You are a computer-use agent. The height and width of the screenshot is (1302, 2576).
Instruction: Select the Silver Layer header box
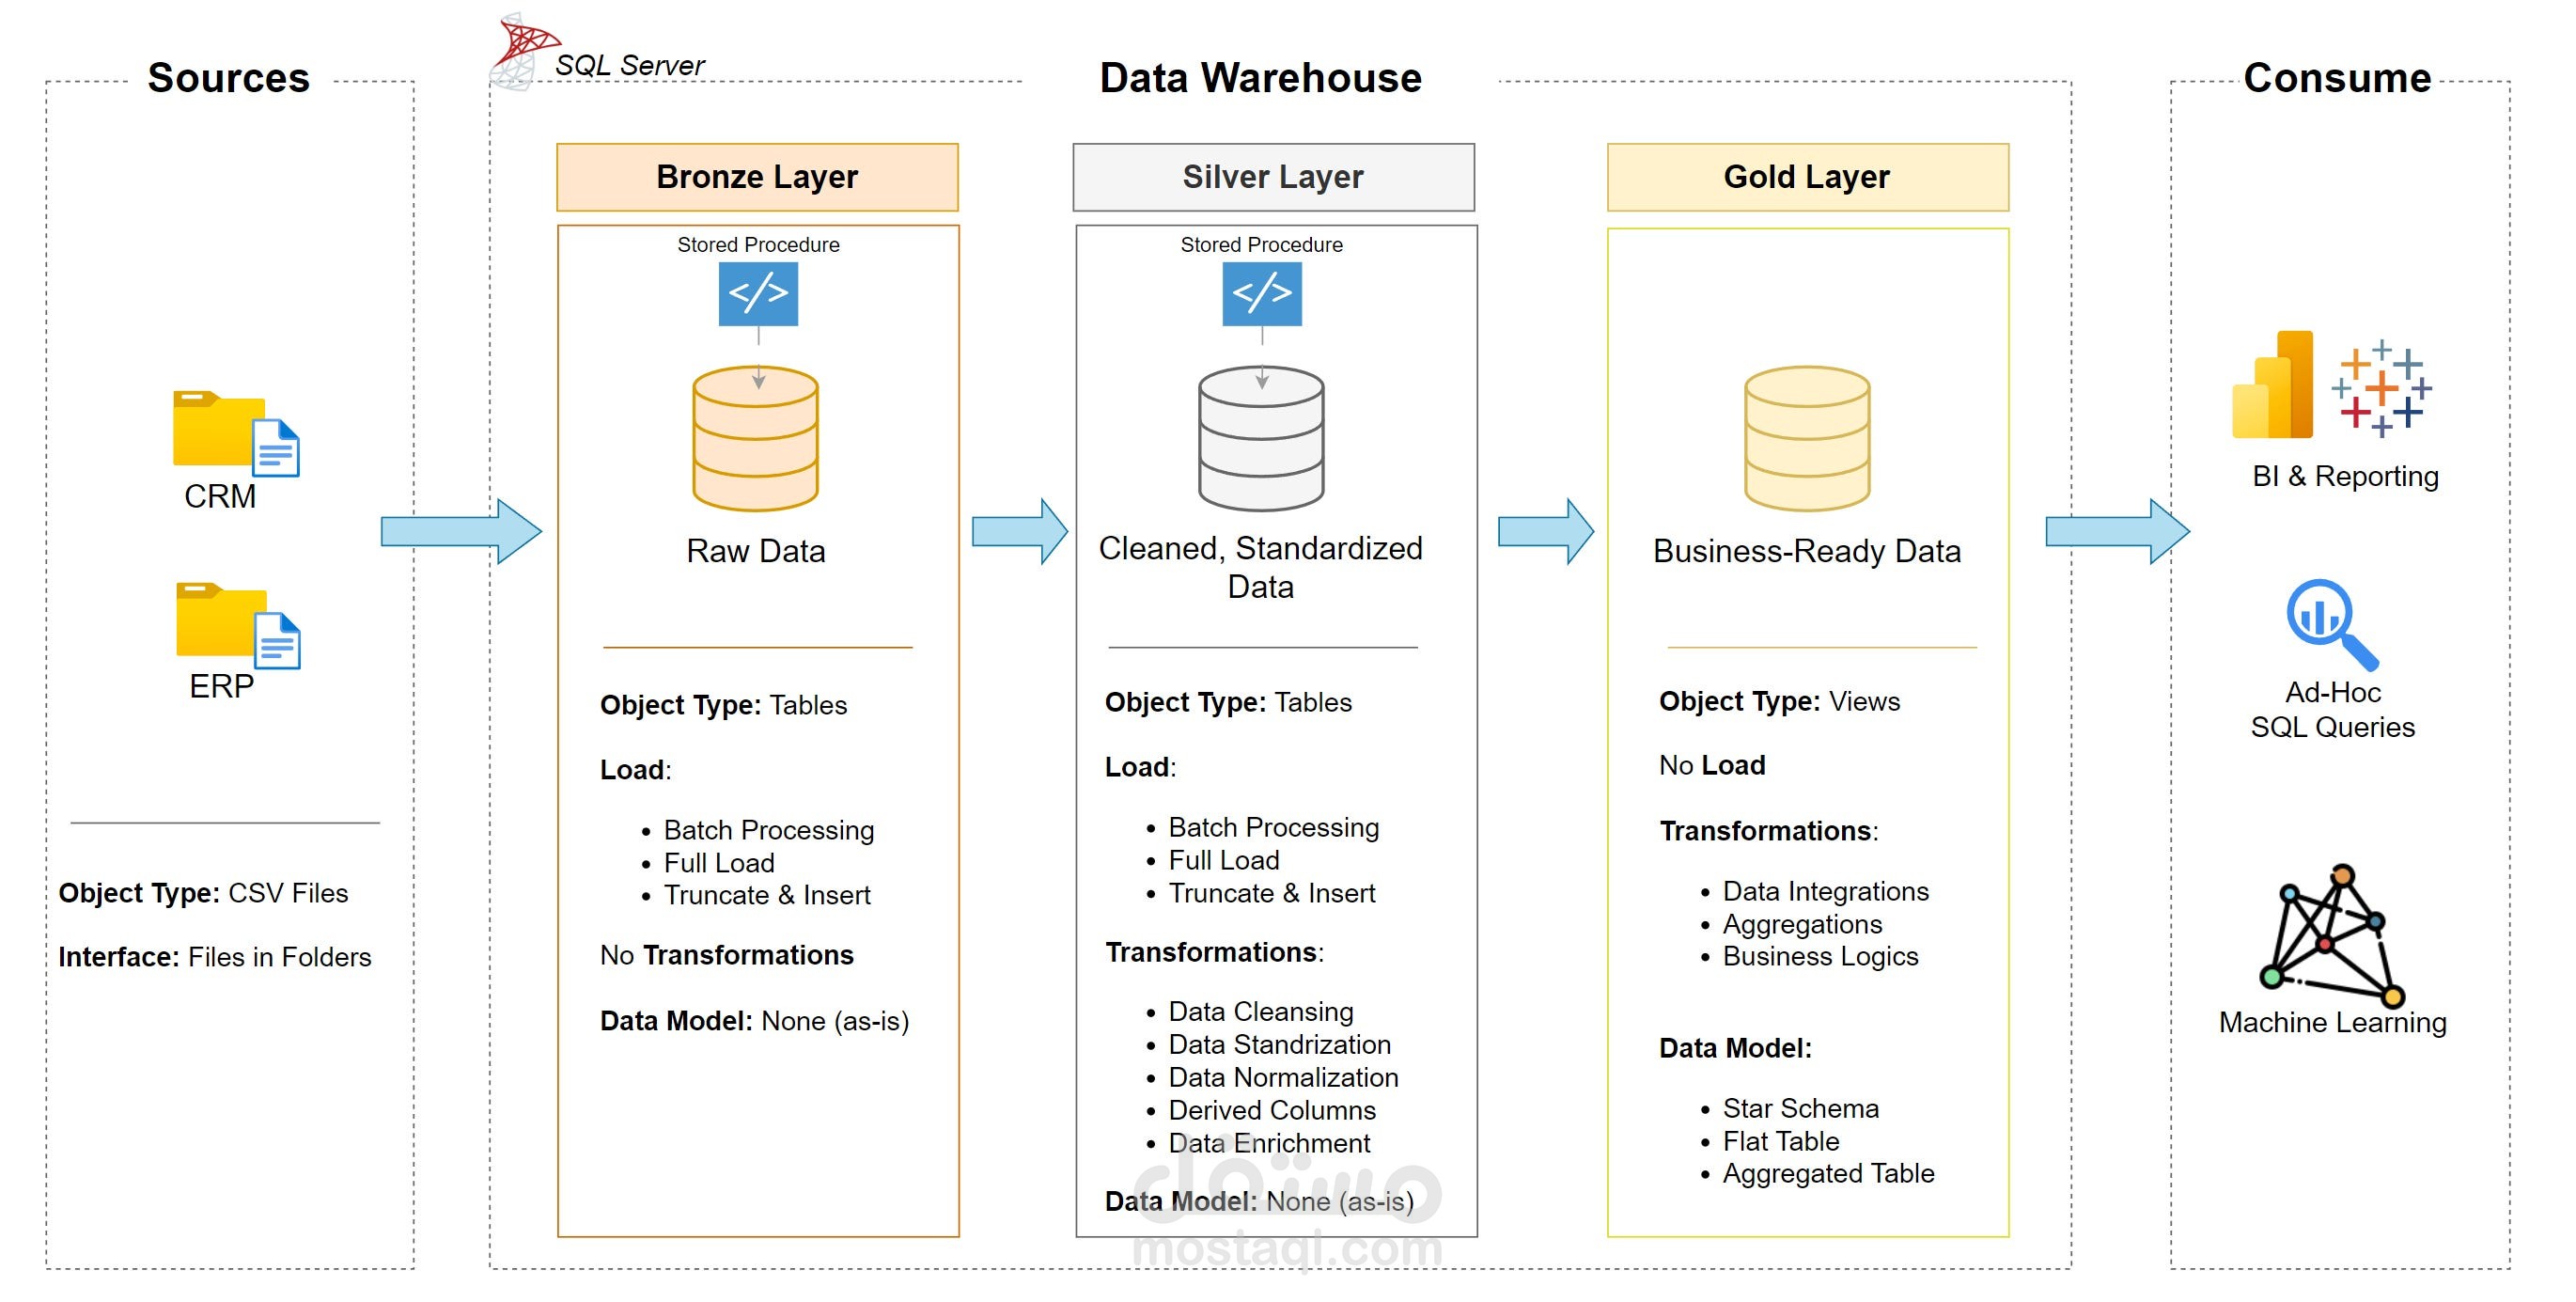tap(1273, 177)
